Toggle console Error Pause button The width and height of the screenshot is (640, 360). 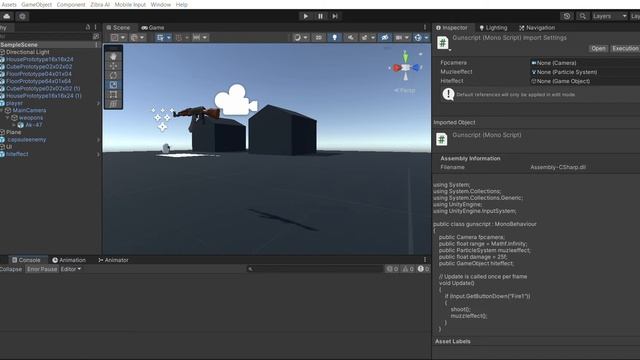(x=42, y=269)
